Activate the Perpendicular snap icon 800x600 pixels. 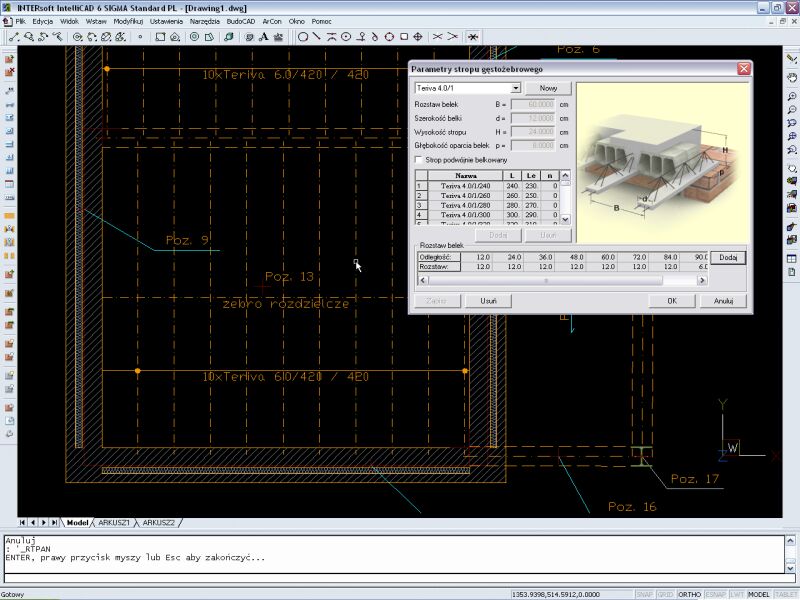[x=361, y=37]
